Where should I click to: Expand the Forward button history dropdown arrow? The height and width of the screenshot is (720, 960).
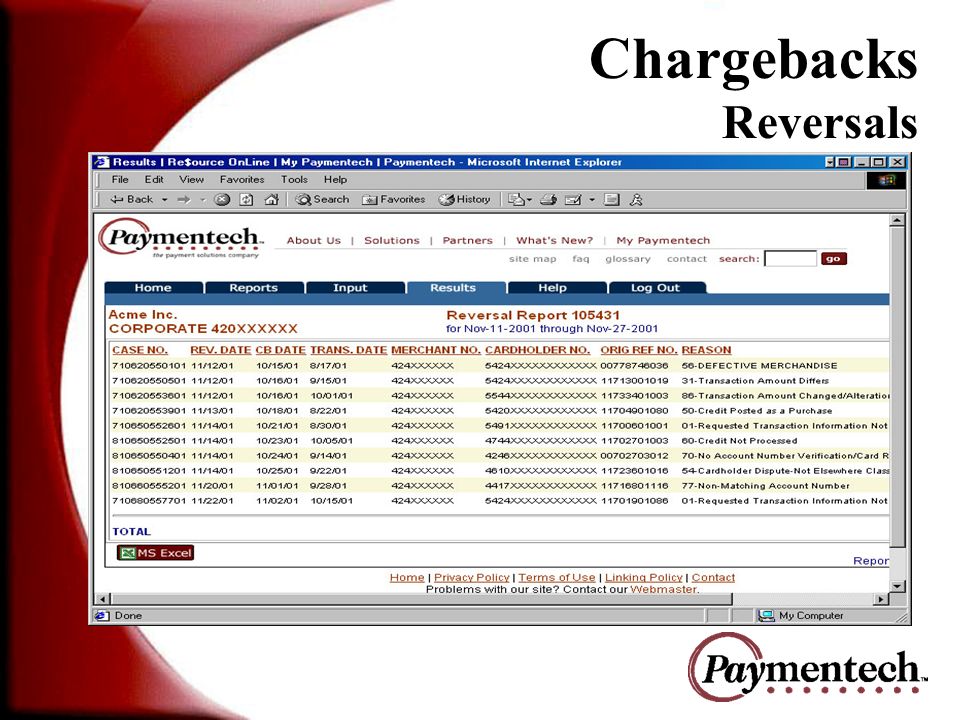point(203,200)
